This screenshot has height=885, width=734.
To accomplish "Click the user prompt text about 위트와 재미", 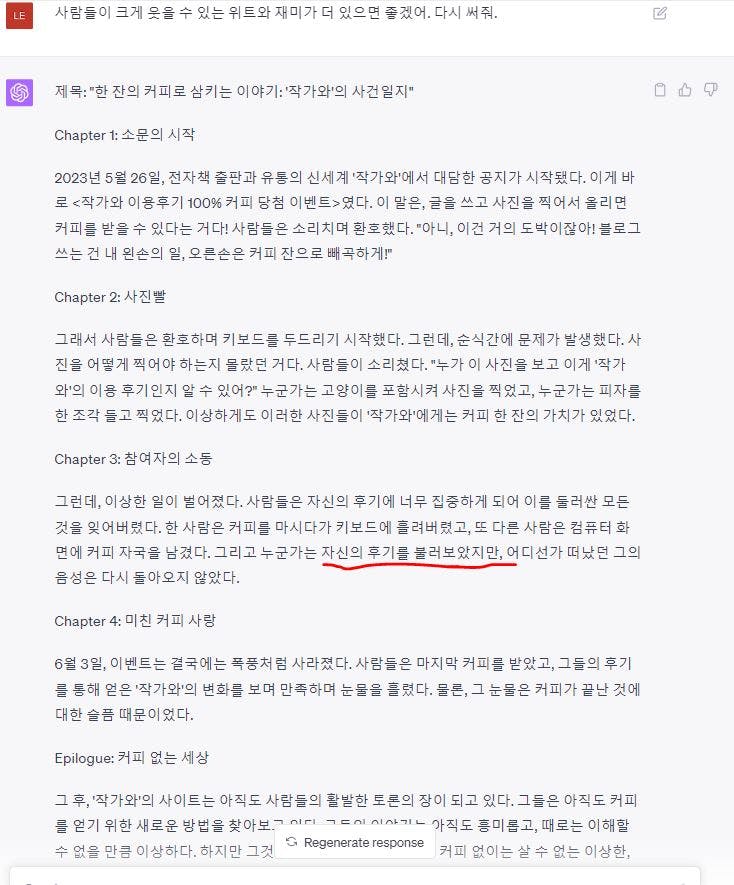I will coord(276,12).
